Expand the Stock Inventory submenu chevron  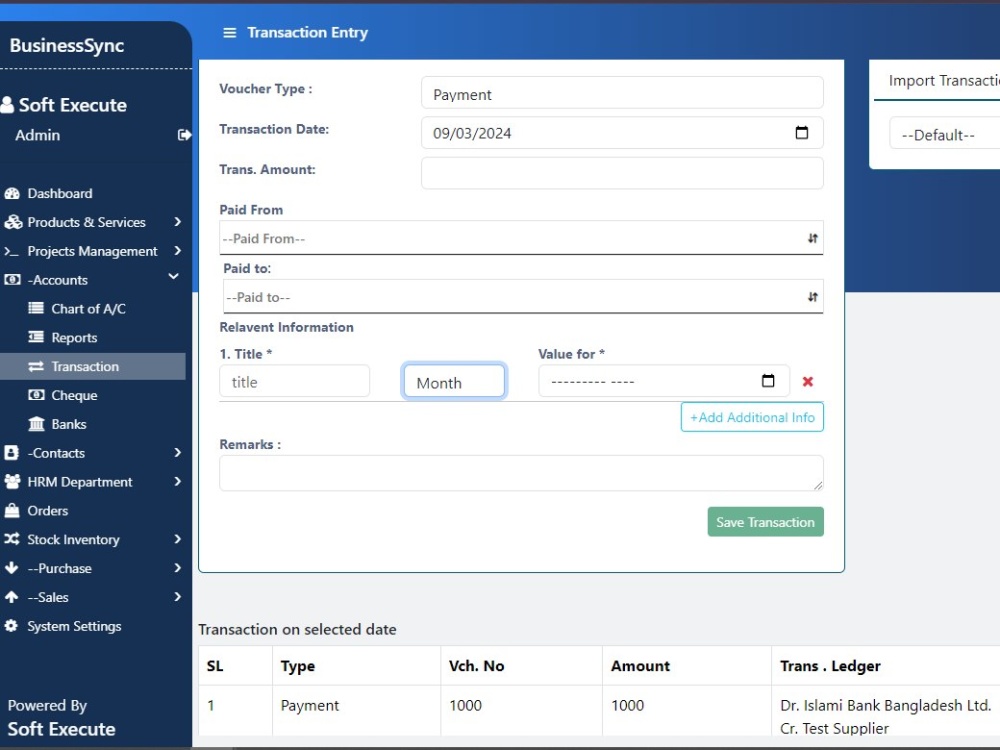click(177, 539)
